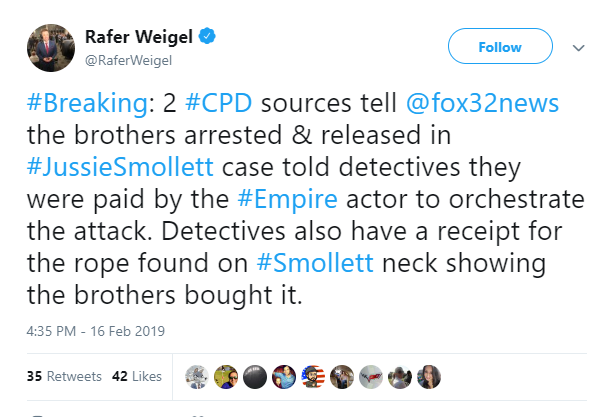Visit the @fox32news mention
This screenshot has height=417, width=610.
[482, 103]
